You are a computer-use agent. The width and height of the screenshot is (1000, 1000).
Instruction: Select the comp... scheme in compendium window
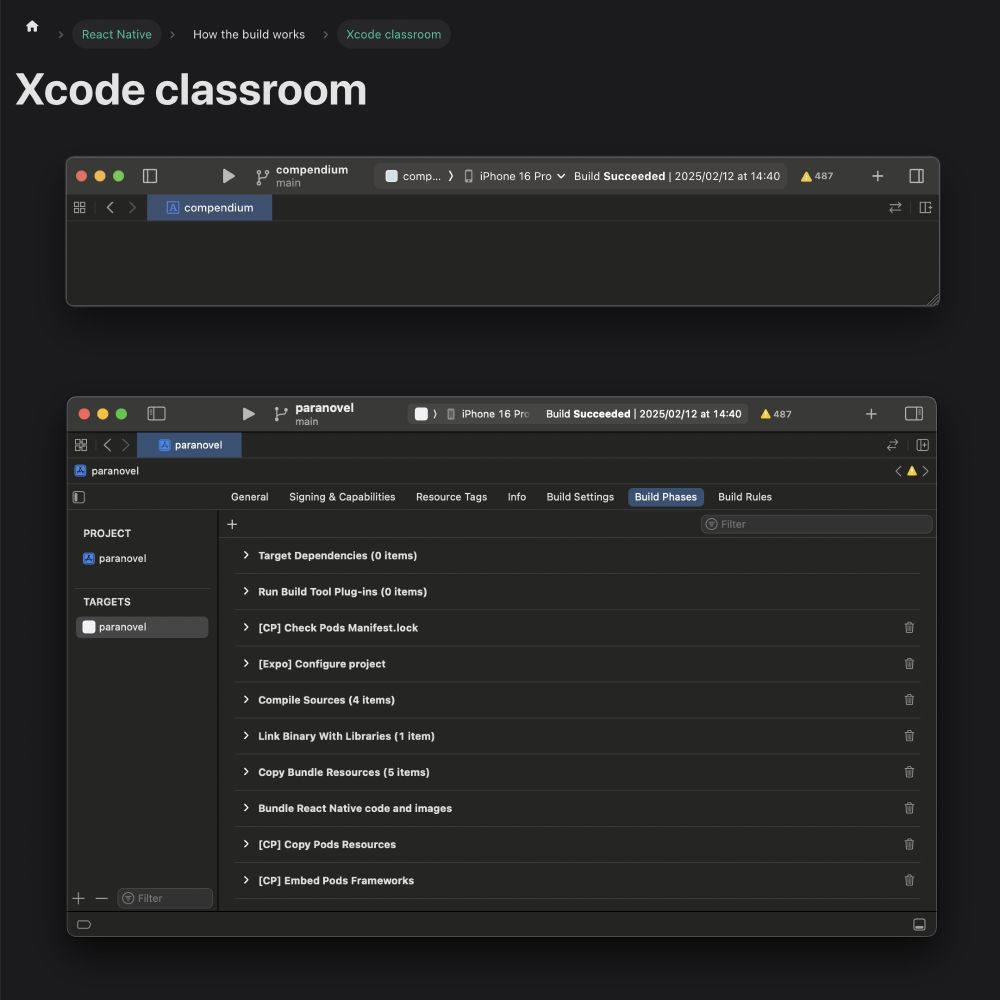click(413, 176)
